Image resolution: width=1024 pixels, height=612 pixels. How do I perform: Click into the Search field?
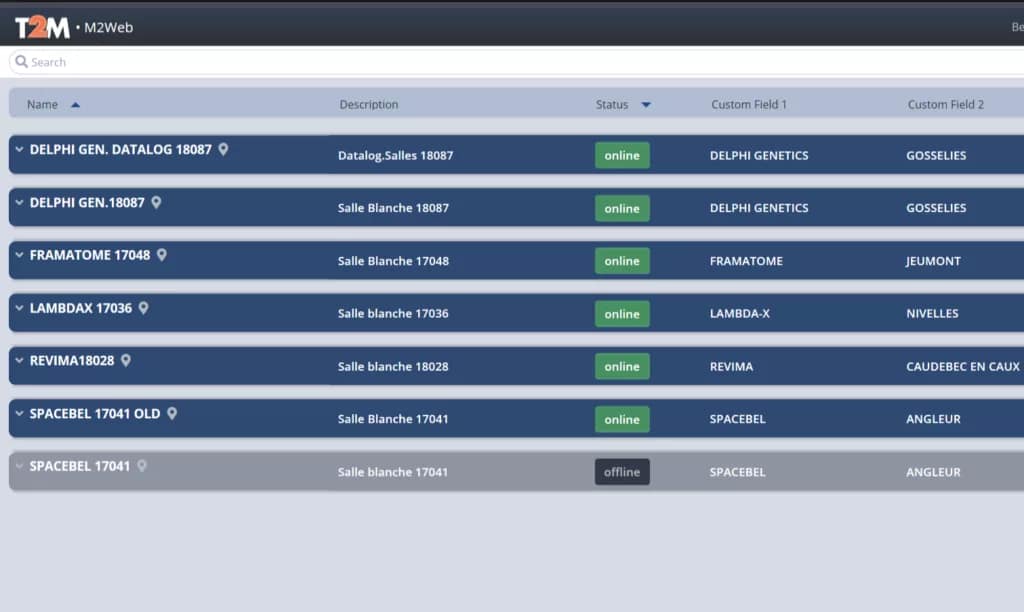500,62
